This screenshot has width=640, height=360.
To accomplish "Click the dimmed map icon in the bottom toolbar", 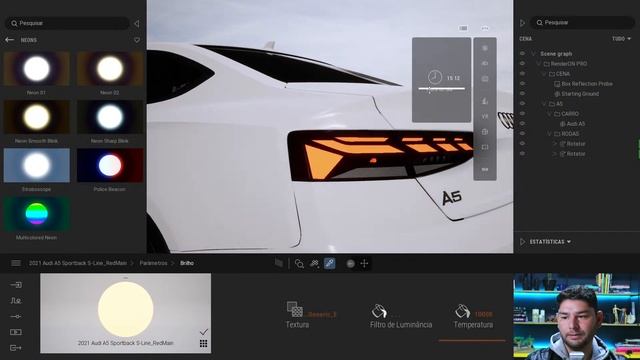I will (x=279, y=263).
